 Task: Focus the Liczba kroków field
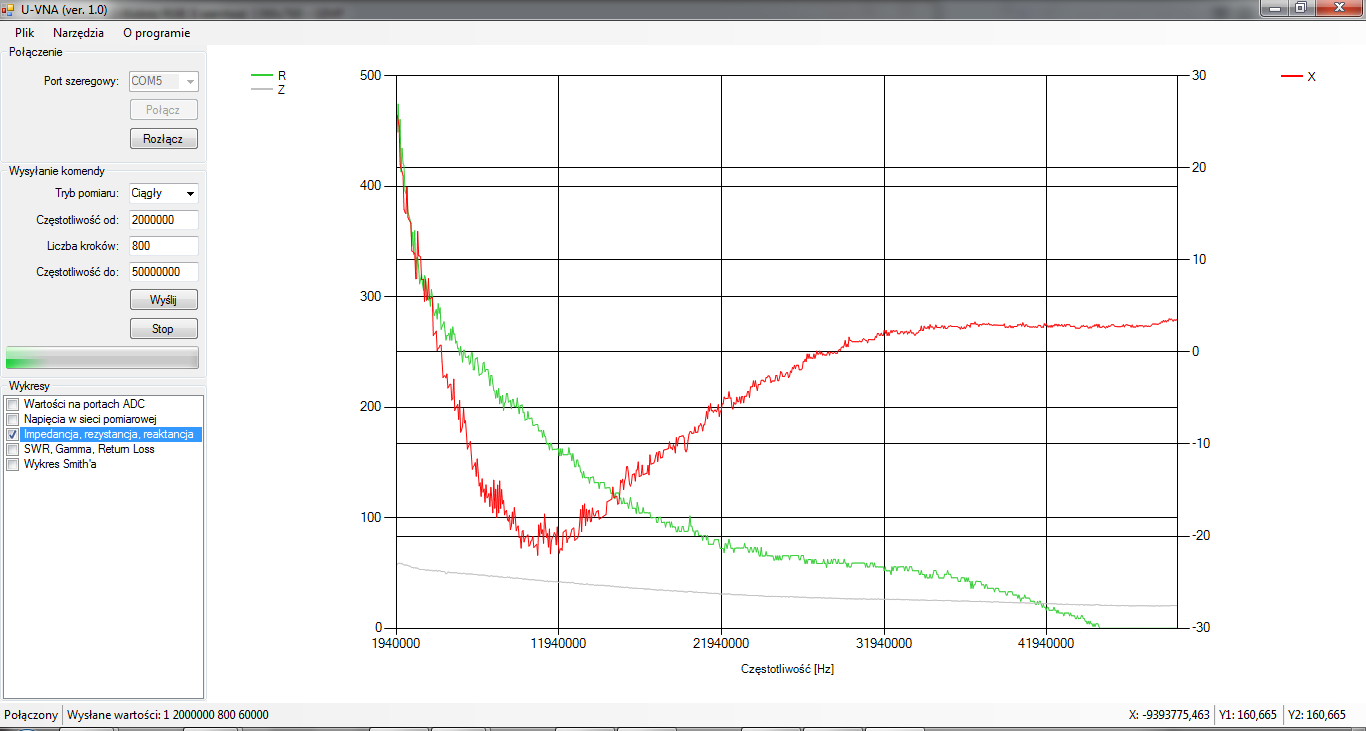coord(163,246)
